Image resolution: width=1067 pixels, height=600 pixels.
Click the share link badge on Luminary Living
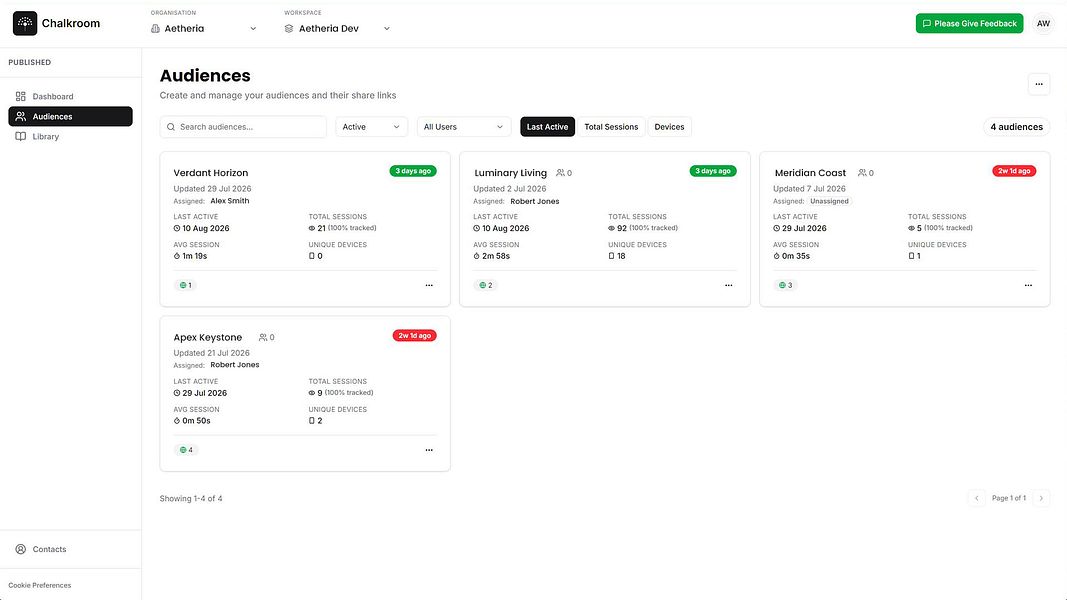click(485, 285)
